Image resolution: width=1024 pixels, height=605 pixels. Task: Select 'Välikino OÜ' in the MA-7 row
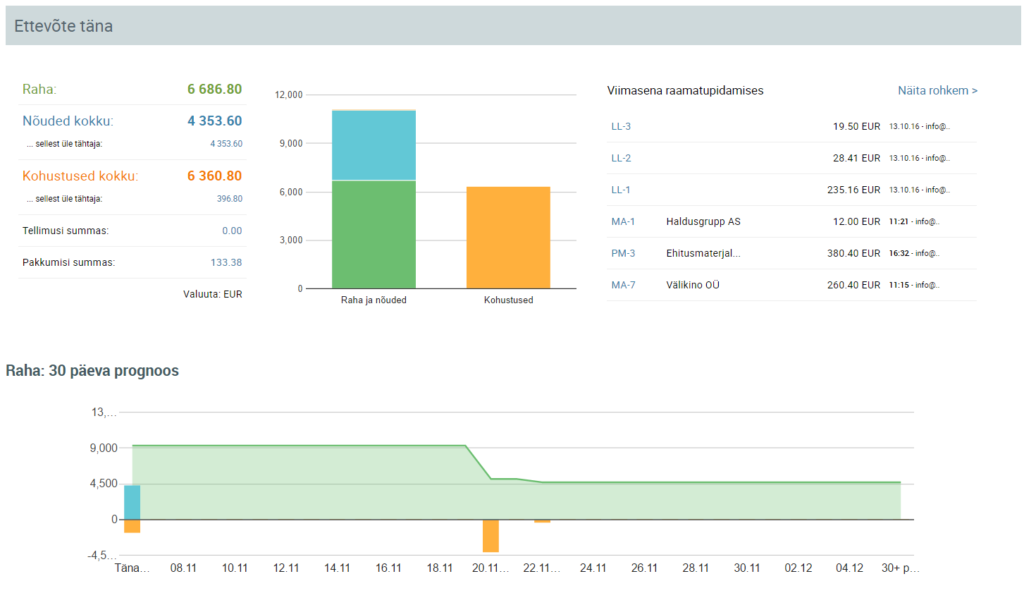pyautogui.click(x=693, y=285)
